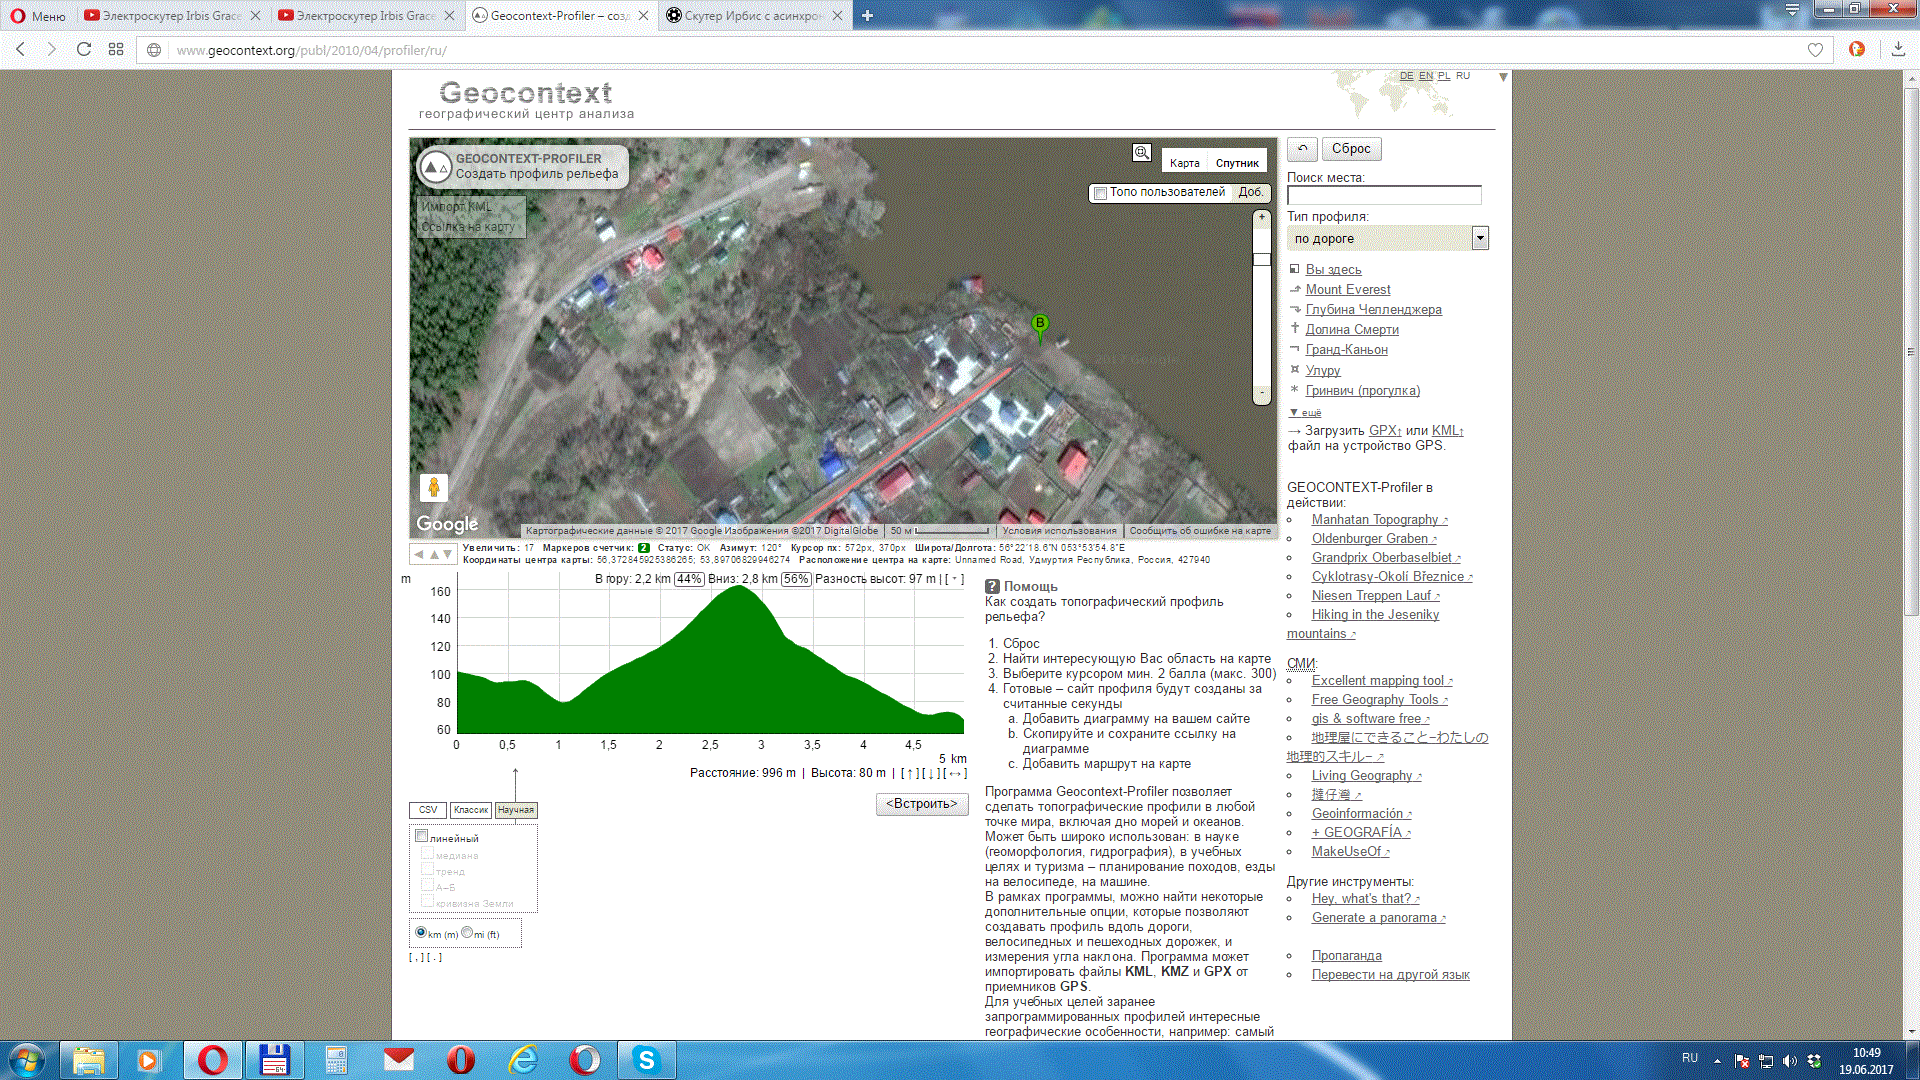This screenshot has height=1080, width=1920.
Task: Select the Классик profile tab
Action: pos(470,810)
